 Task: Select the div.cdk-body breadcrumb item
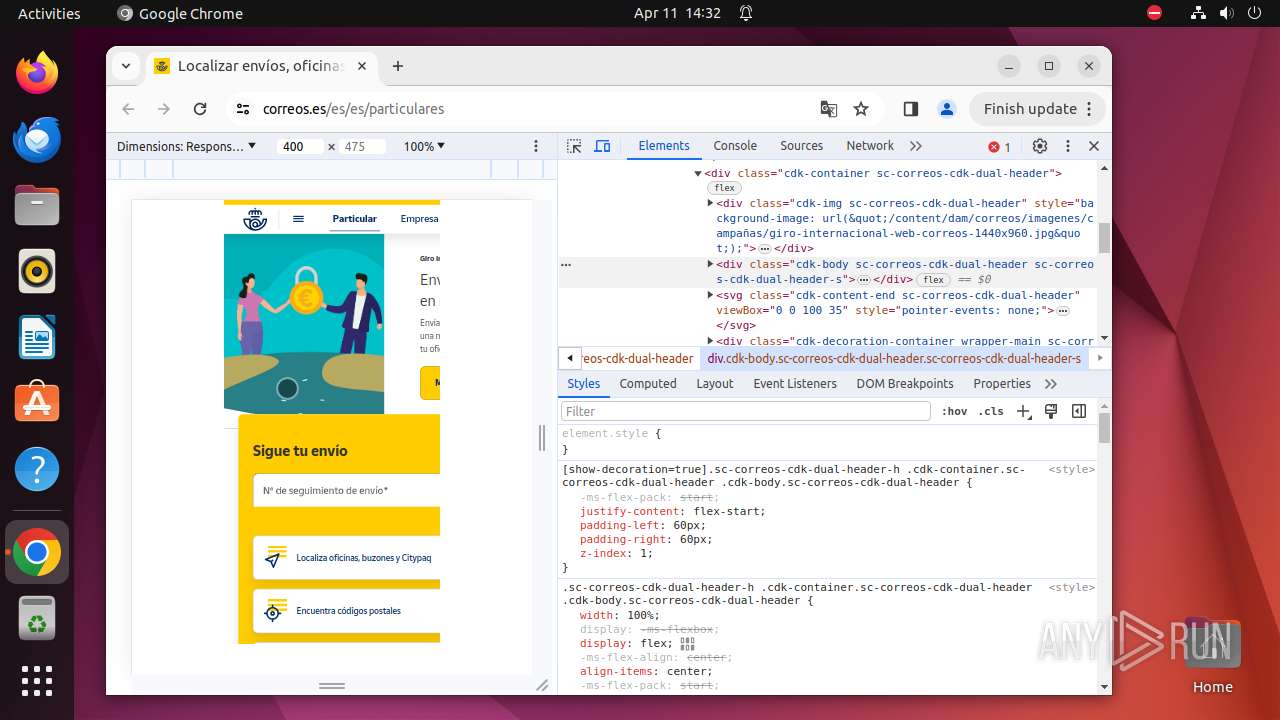[894, 358]
